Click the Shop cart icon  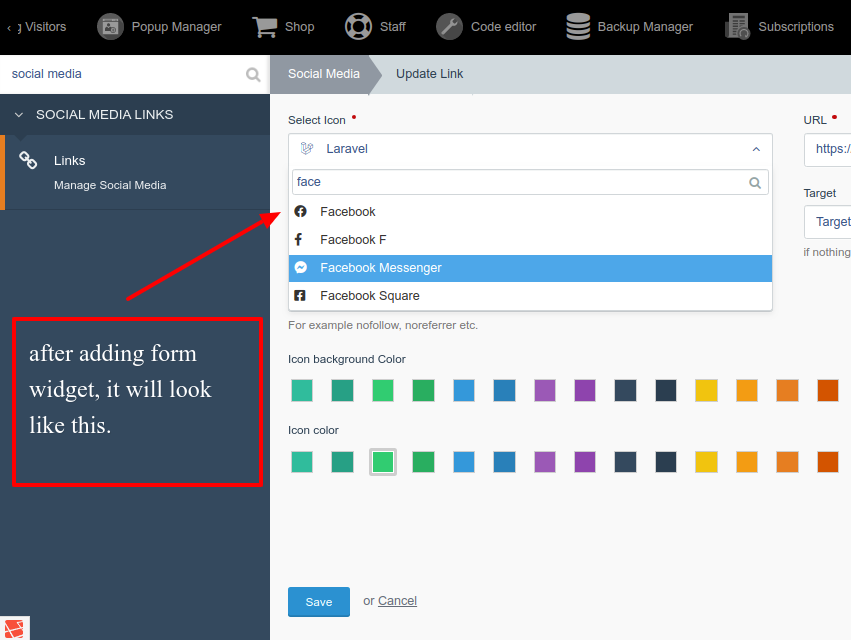(264, 27)
